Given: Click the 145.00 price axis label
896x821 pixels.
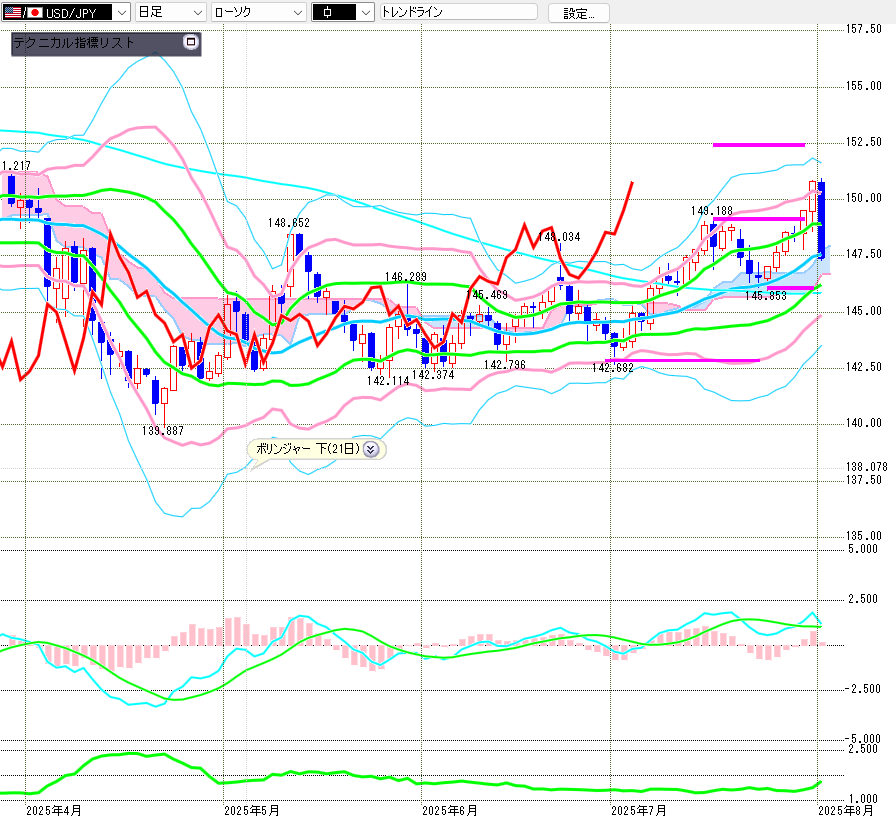Looking at the screenshot, I should tap(864, 311).
